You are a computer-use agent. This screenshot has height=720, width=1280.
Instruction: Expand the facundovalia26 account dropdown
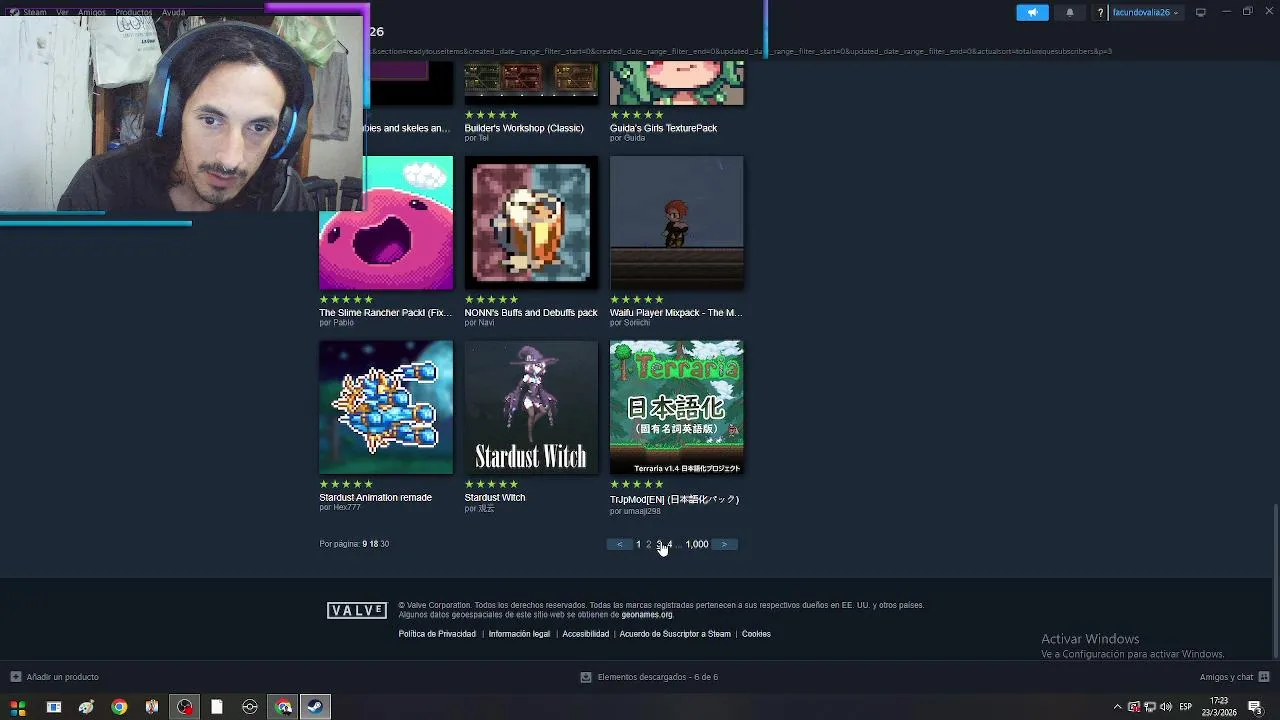1146,13
